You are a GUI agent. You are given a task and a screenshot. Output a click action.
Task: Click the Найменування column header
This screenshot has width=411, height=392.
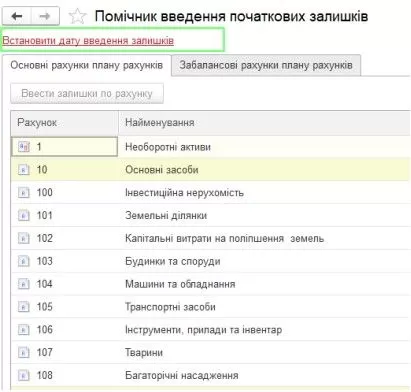click(x=265, y=123)
